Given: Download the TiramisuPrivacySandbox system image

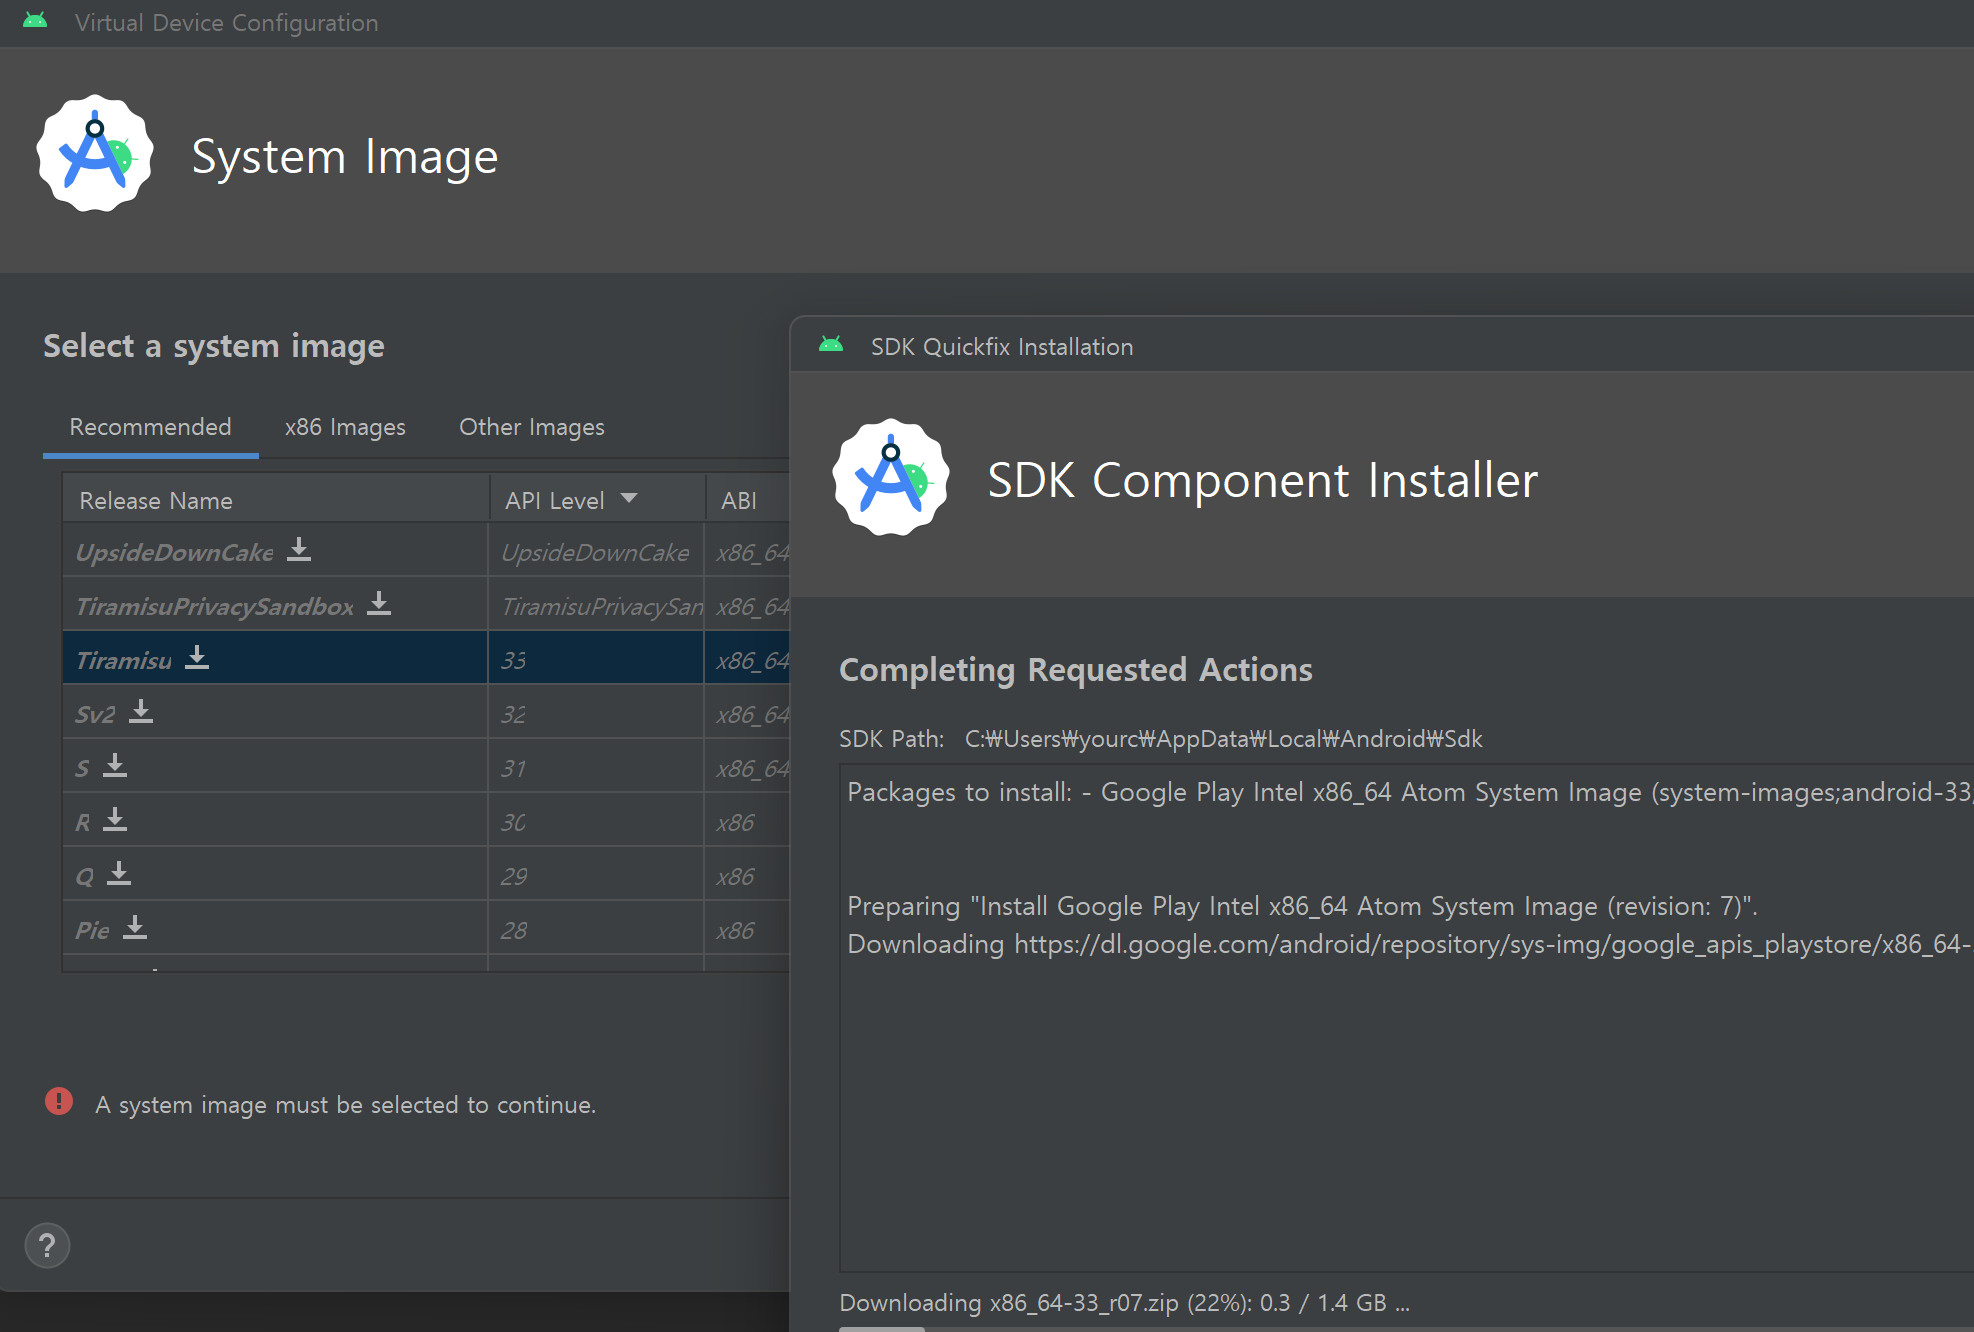Looking at the screenshot, I should pos(378,604).
